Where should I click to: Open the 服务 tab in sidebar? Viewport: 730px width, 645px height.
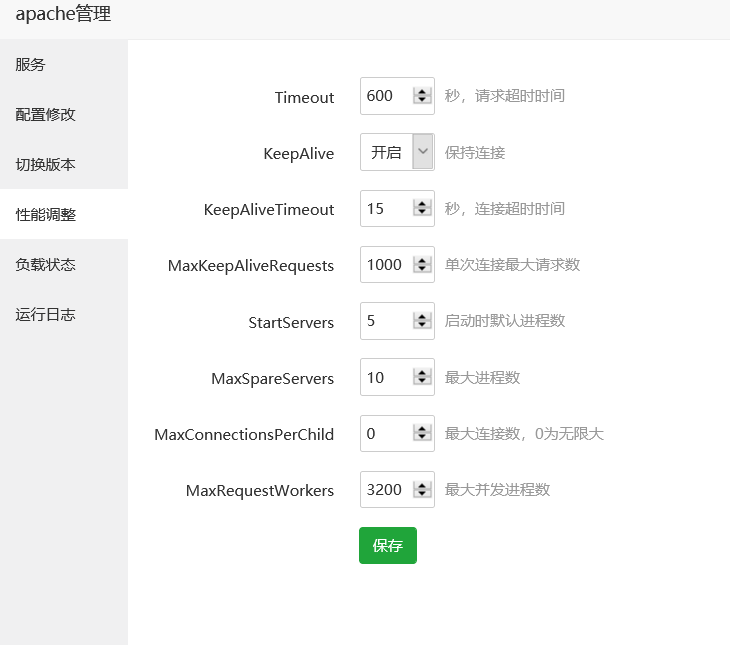click(64, 64)
